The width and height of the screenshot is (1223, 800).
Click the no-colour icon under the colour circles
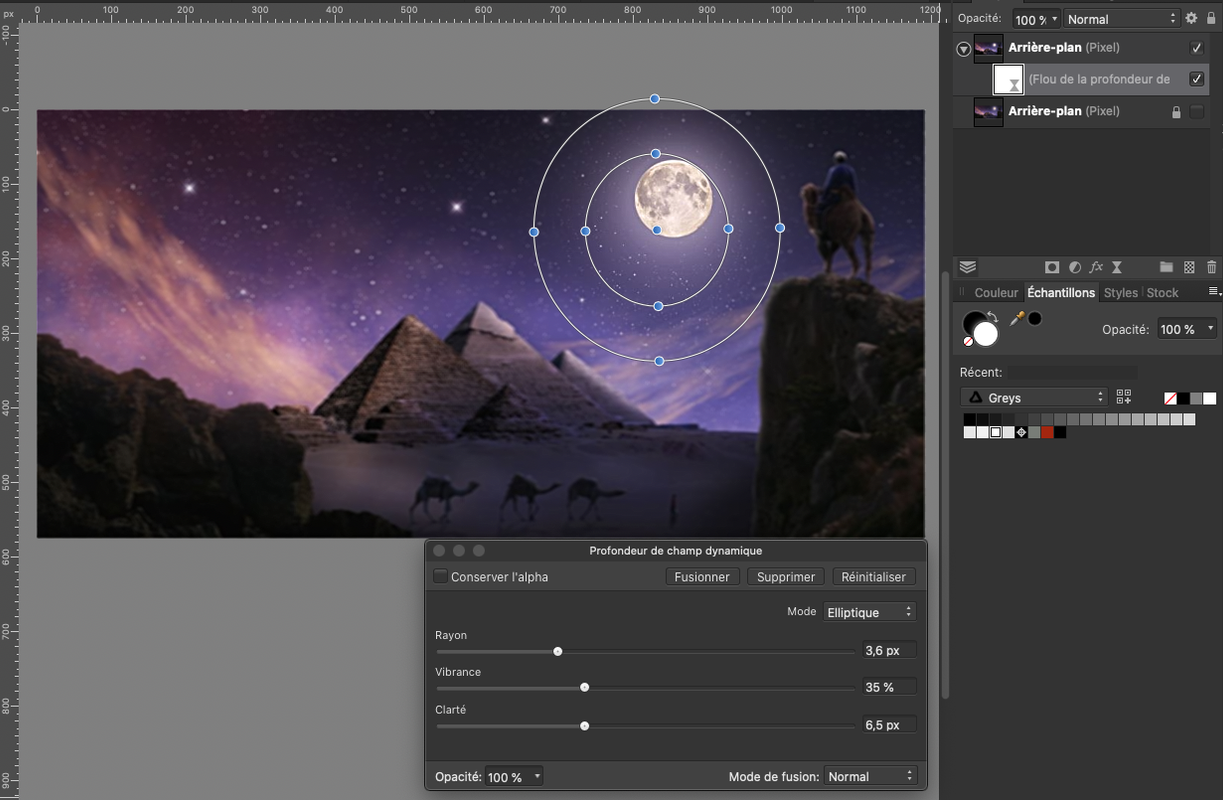click(x=968, y=341)
